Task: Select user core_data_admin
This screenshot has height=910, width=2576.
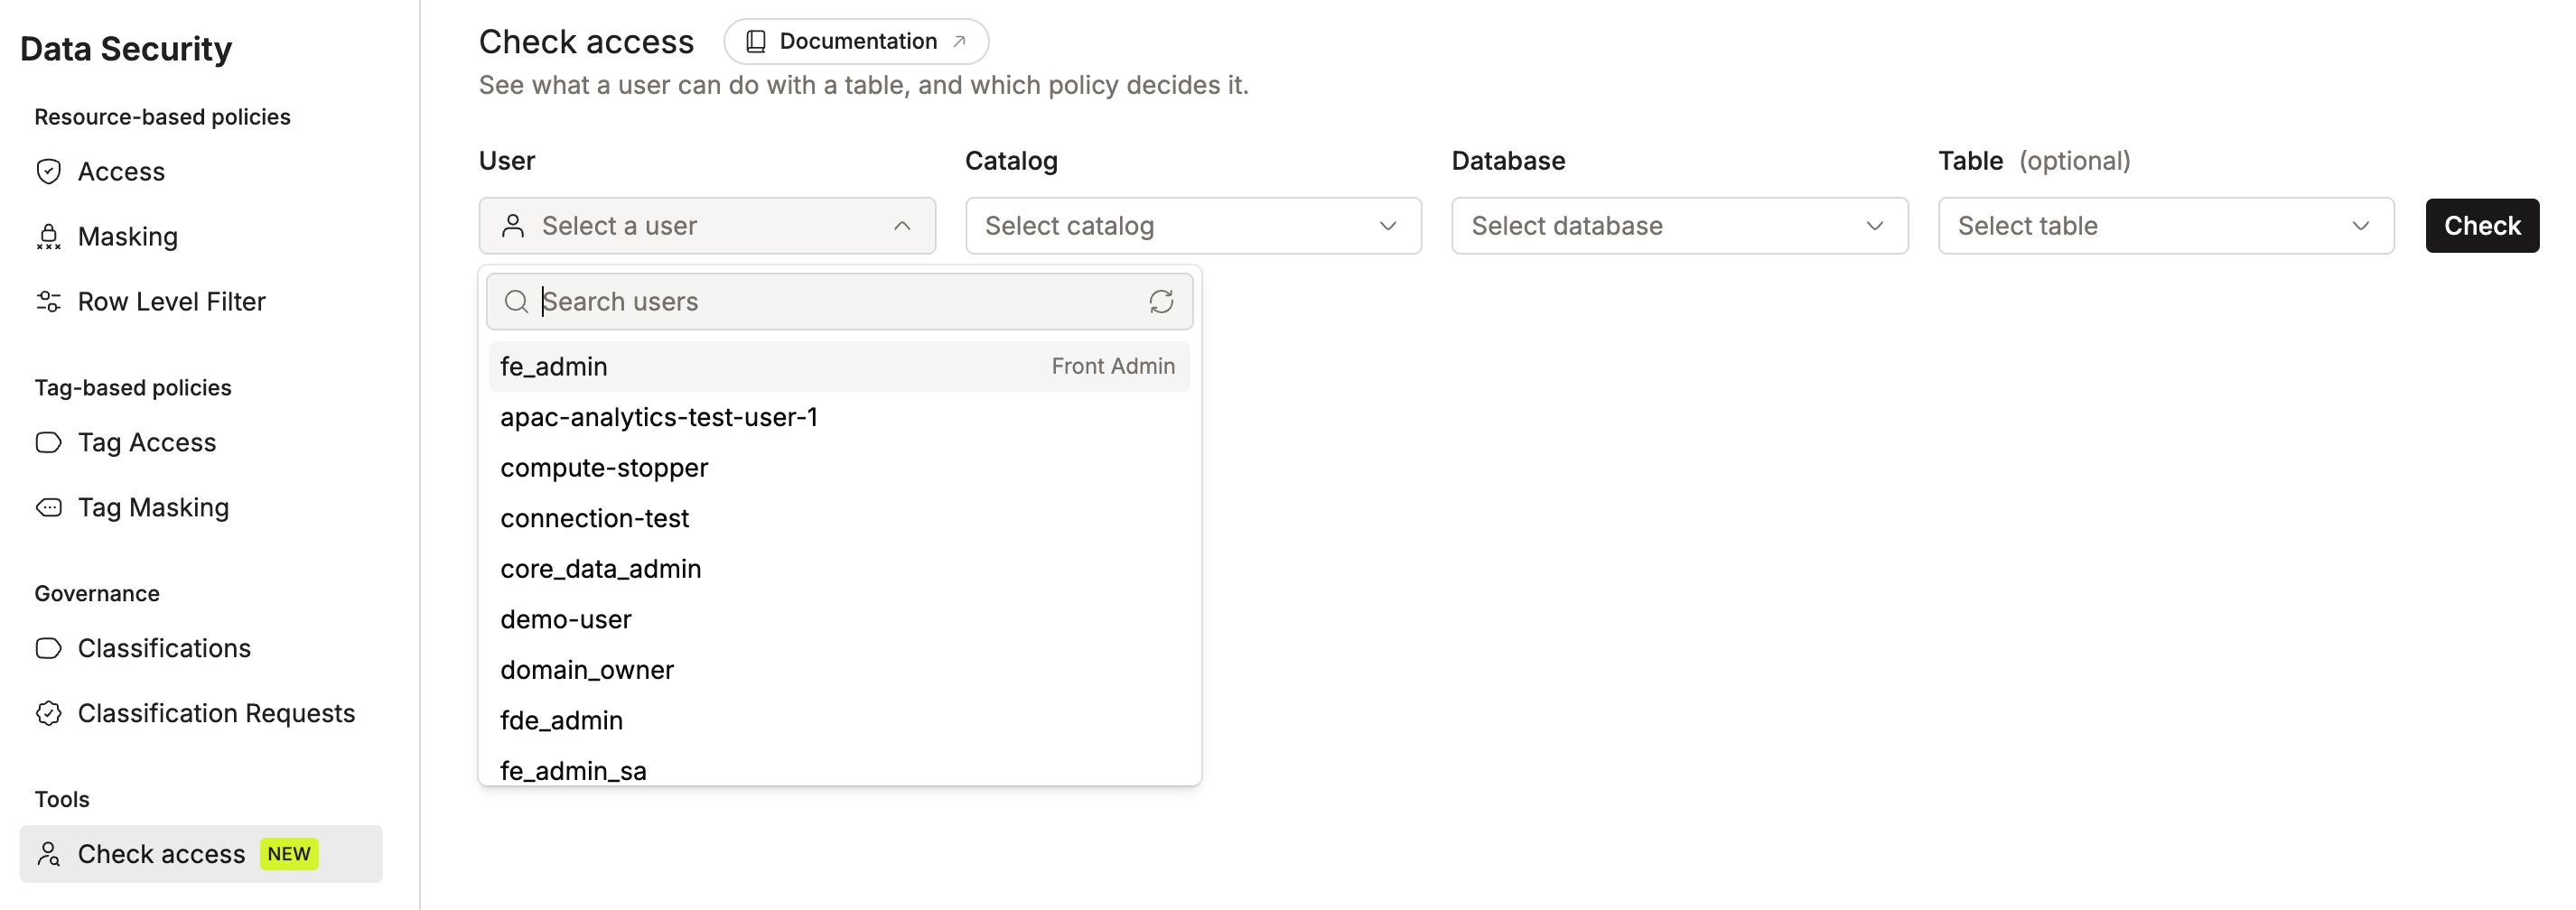Action: tap(839, 568)
